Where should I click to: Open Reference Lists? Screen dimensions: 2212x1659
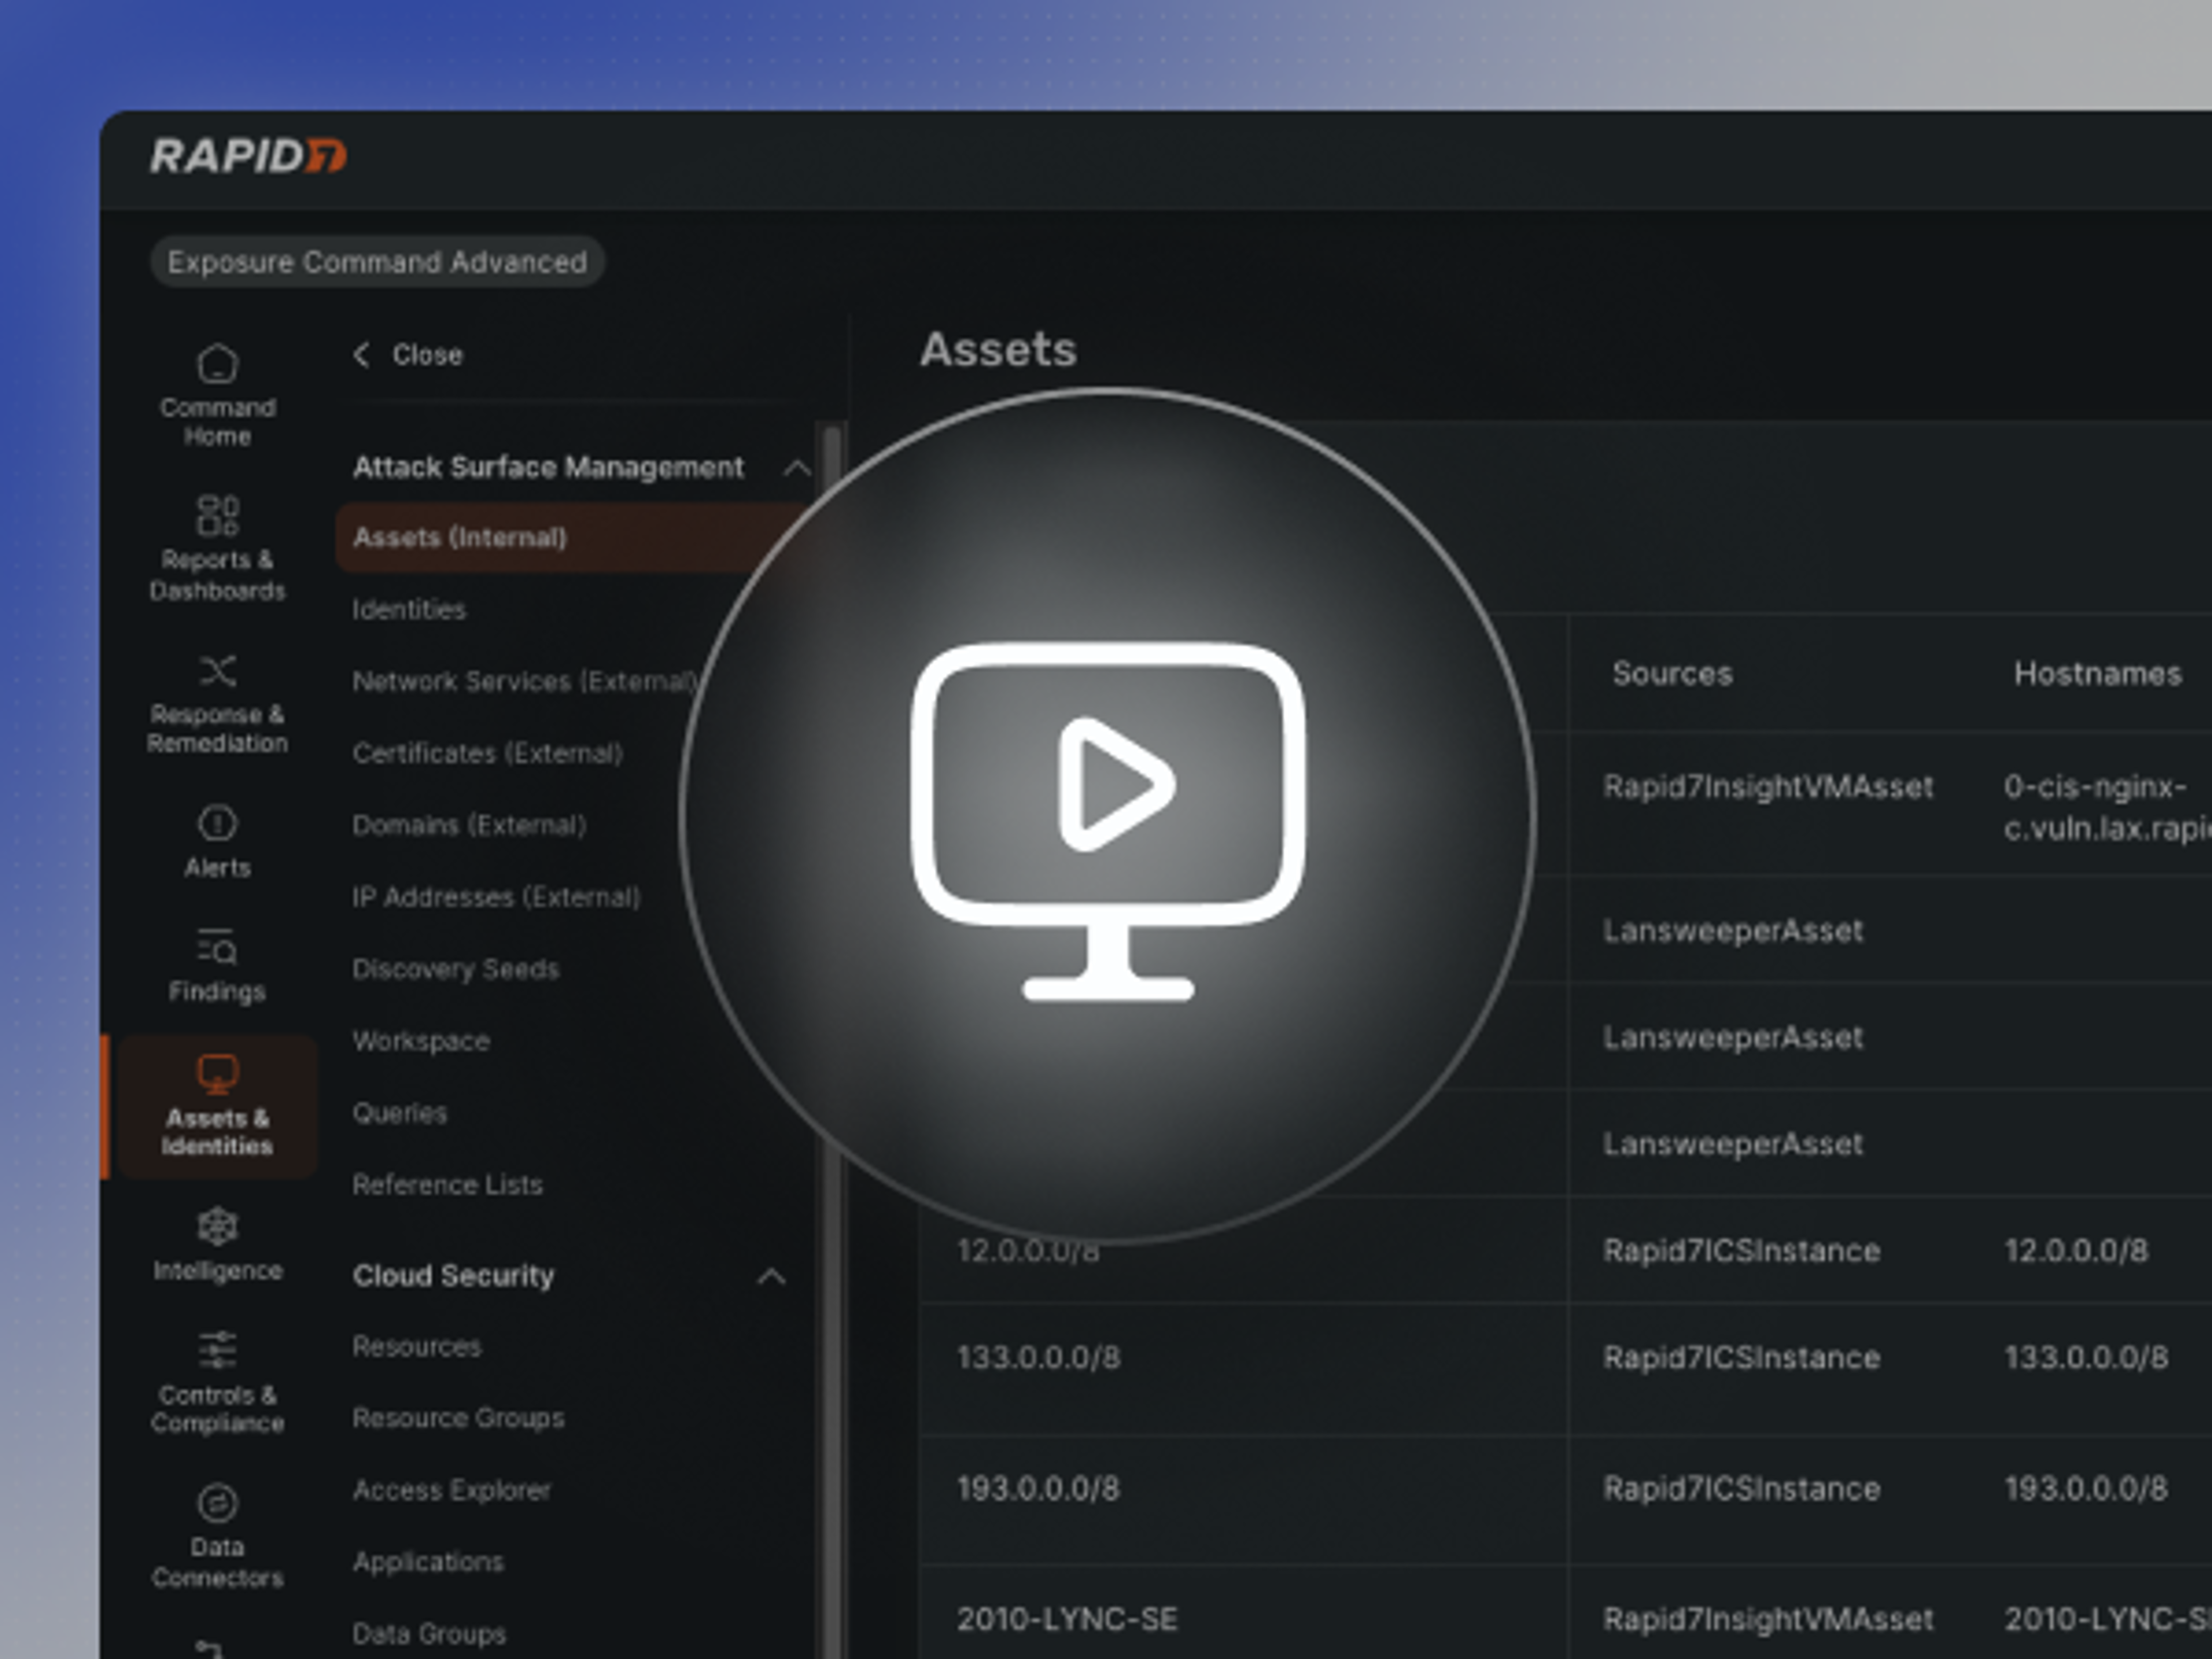[x=447, y=1185]
